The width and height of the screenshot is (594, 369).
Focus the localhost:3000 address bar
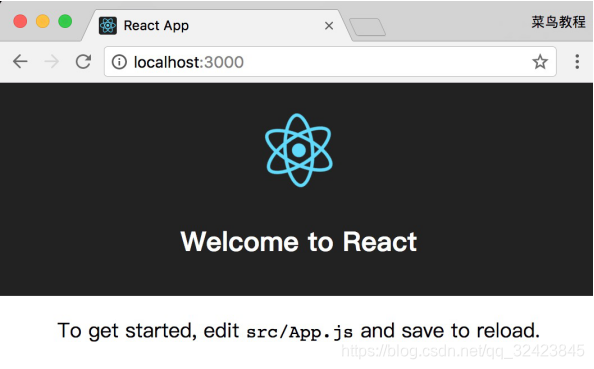[330, 62]
